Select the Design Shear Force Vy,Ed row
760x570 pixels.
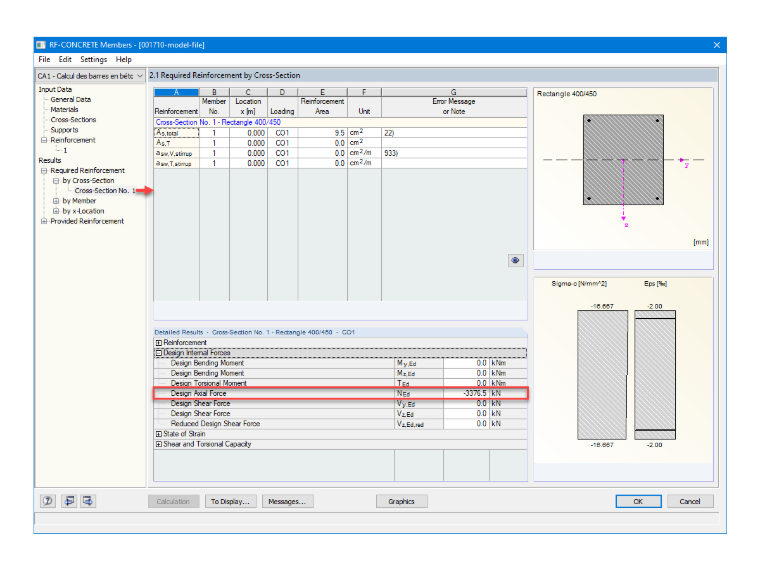click(x=340, y=404)
